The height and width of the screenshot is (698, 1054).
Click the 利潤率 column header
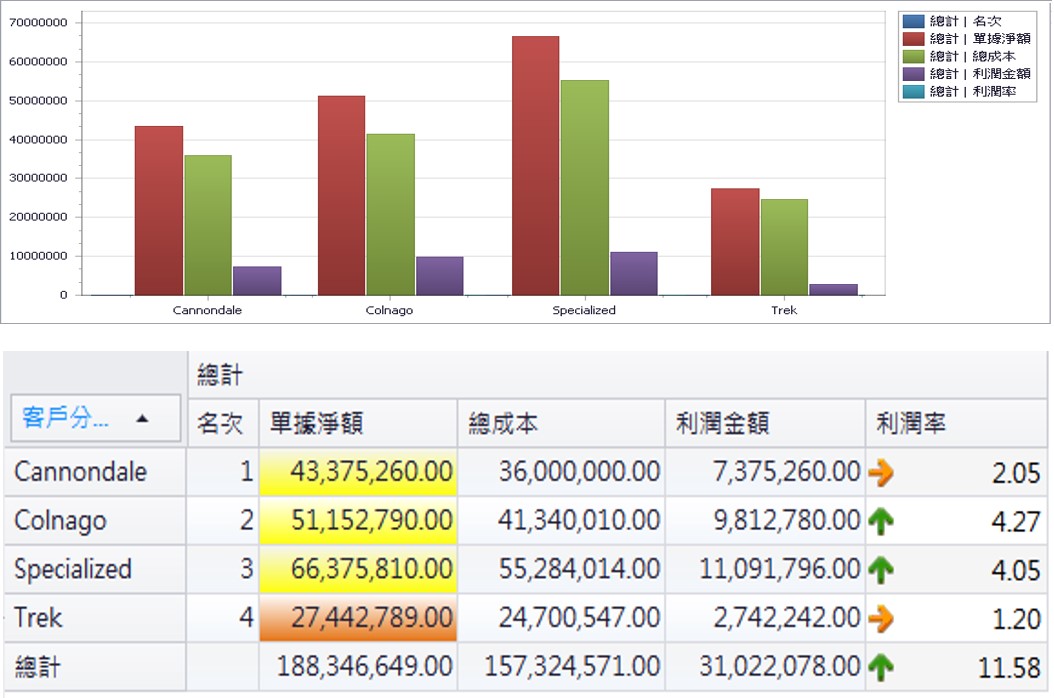957,423
